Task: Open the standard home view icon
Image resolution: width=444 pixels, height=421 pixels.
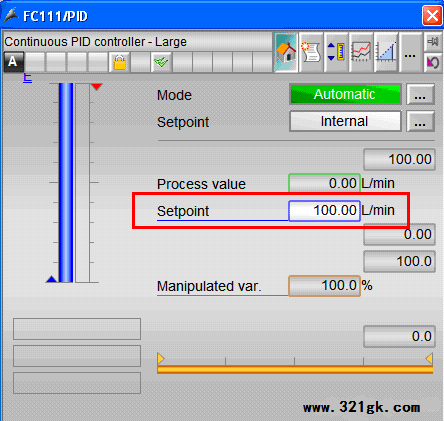Action: [x=286, y=52]
